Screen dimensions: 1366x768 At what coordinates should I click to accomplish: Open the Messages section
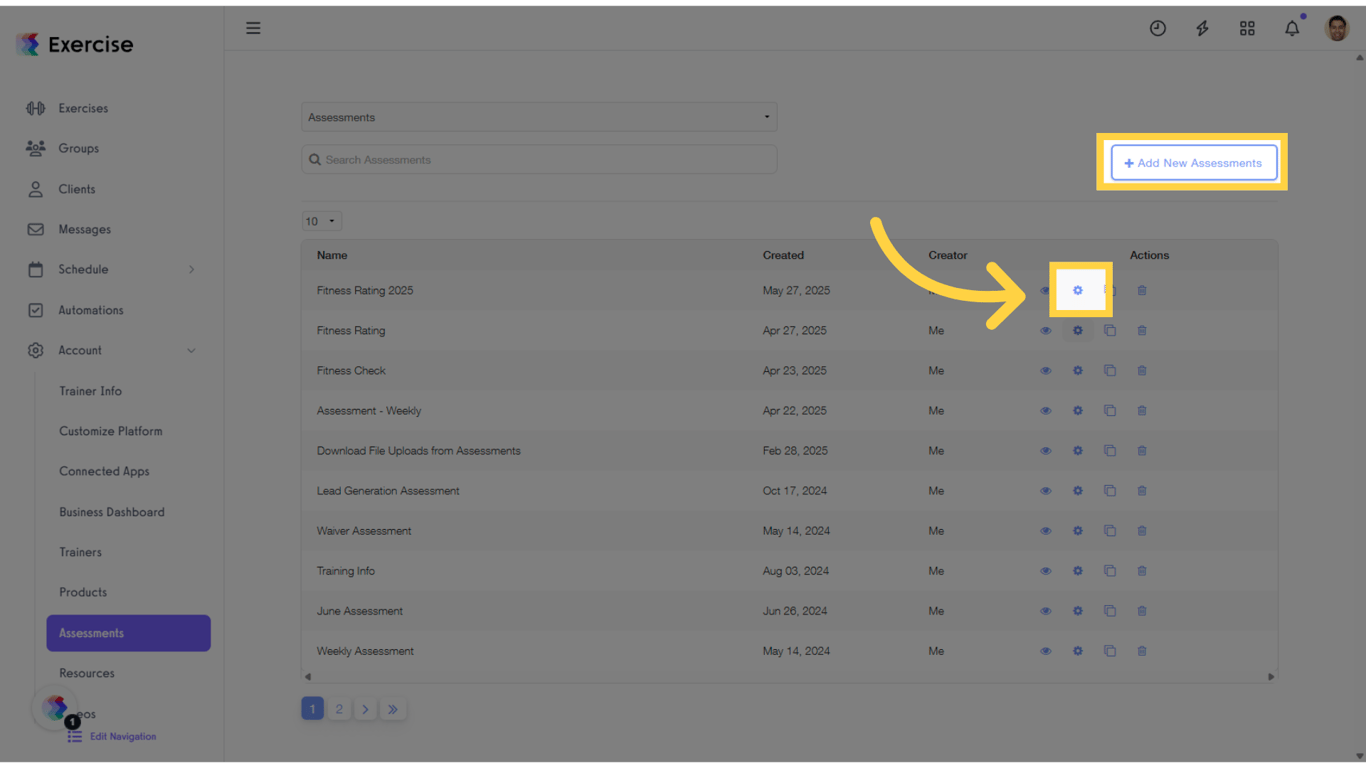point(85,229)
